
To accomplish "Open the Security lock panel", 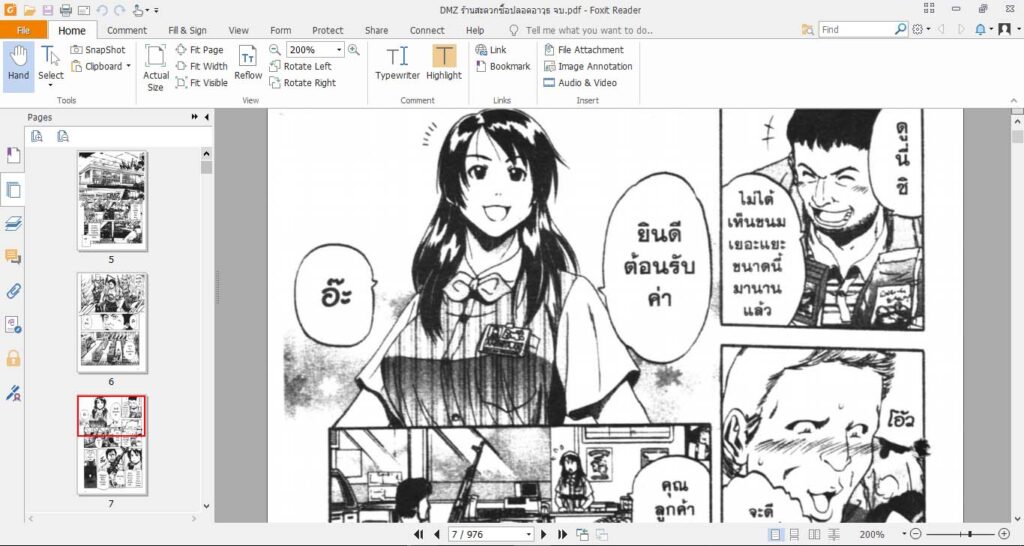I will tap(13, 359).
